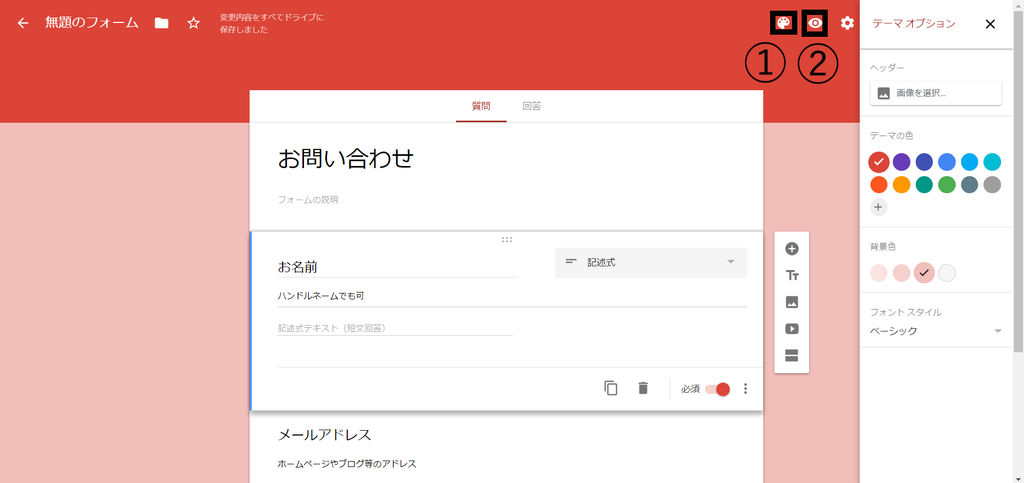Open the theme palette icon

783,23
